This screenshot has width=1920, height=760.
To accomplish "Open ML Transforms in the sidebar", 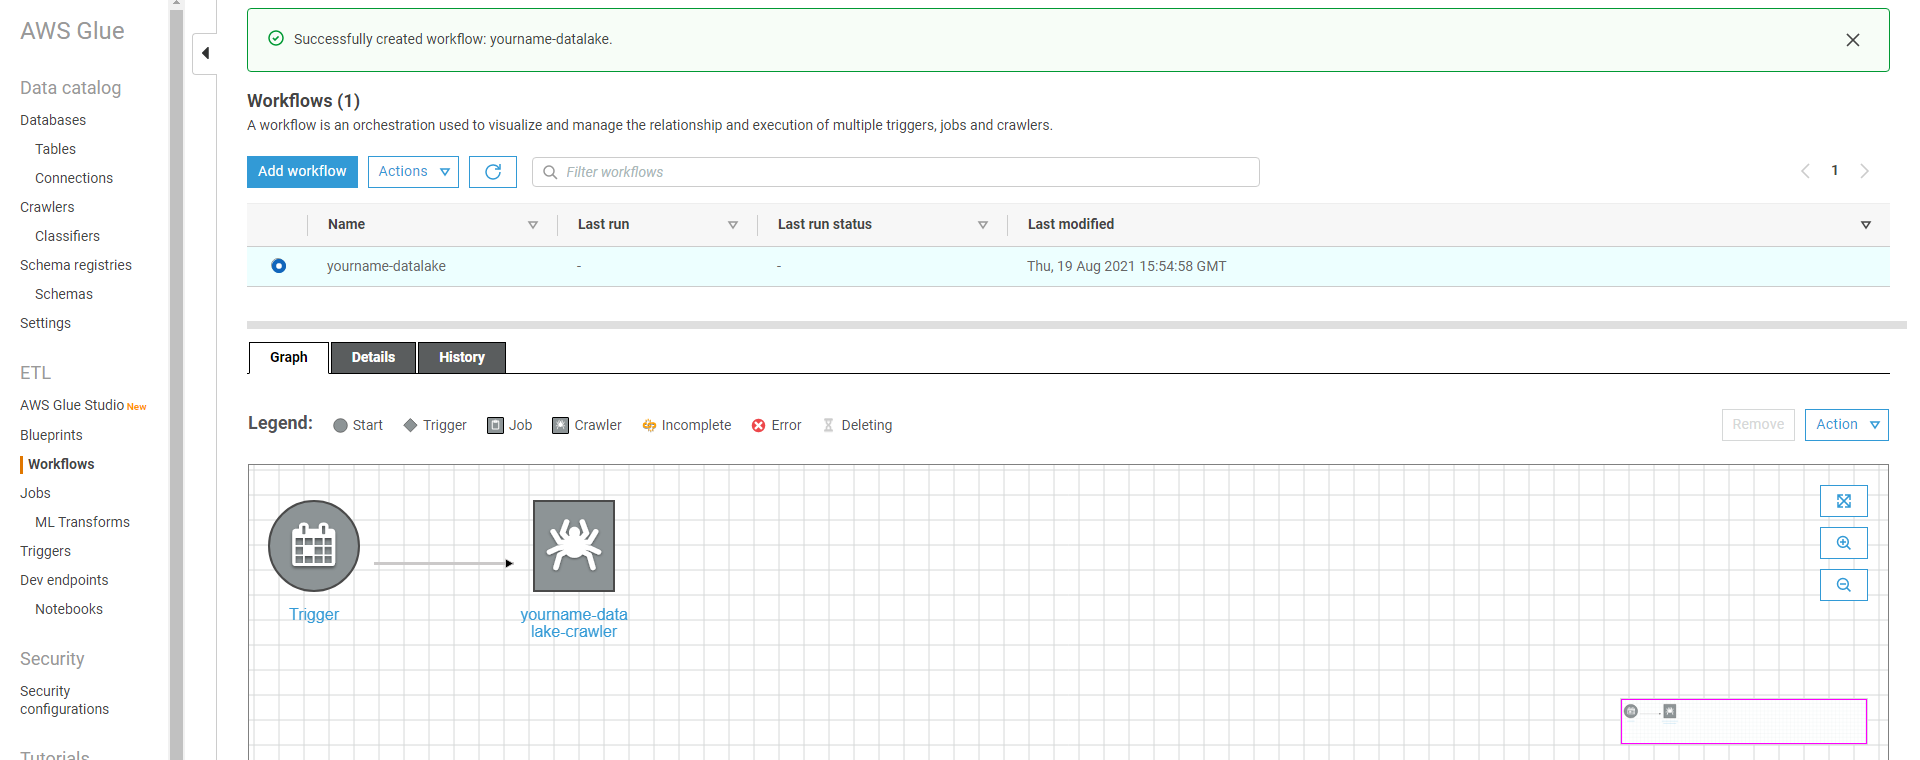I will [x=82, y=522].
